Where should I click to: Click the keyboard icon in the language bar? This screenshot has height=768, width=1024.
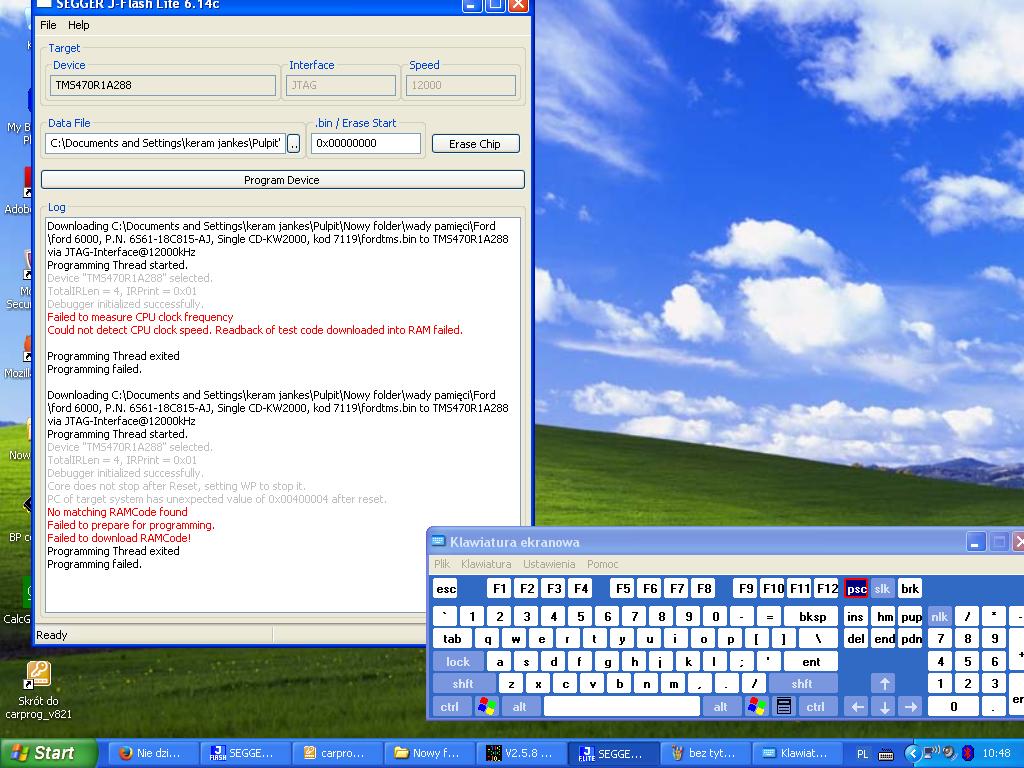[x=886, y=754]
